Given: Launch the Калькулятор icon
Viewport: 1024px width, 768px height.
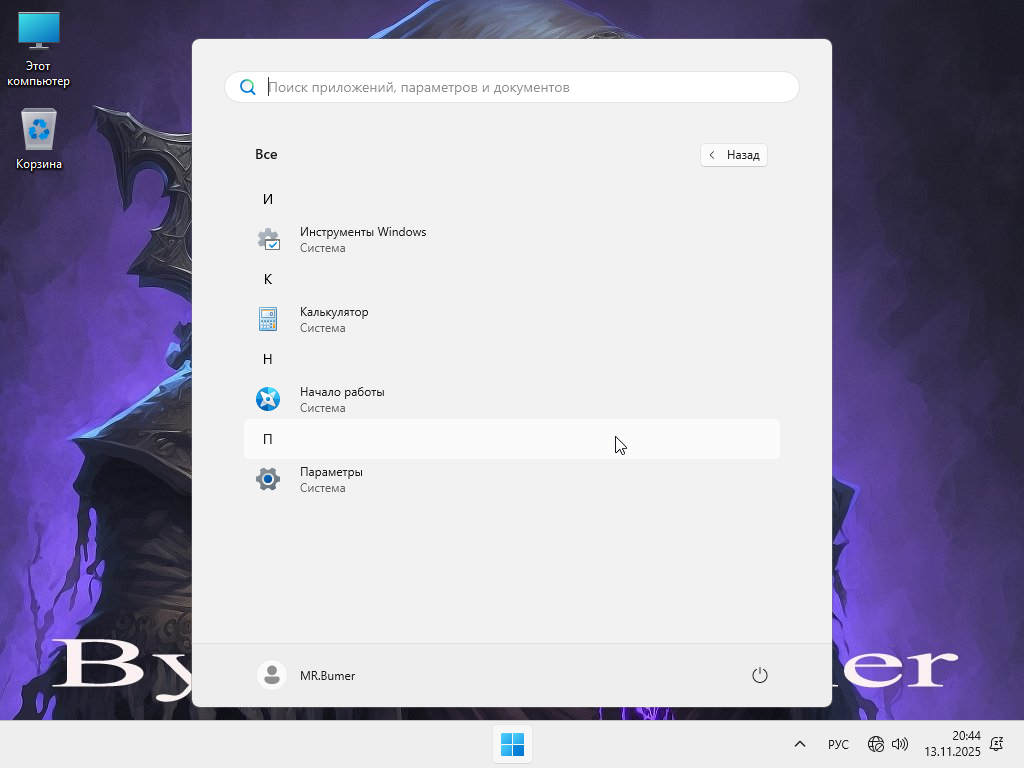Looking at the screenshot, I should (268, 320).
